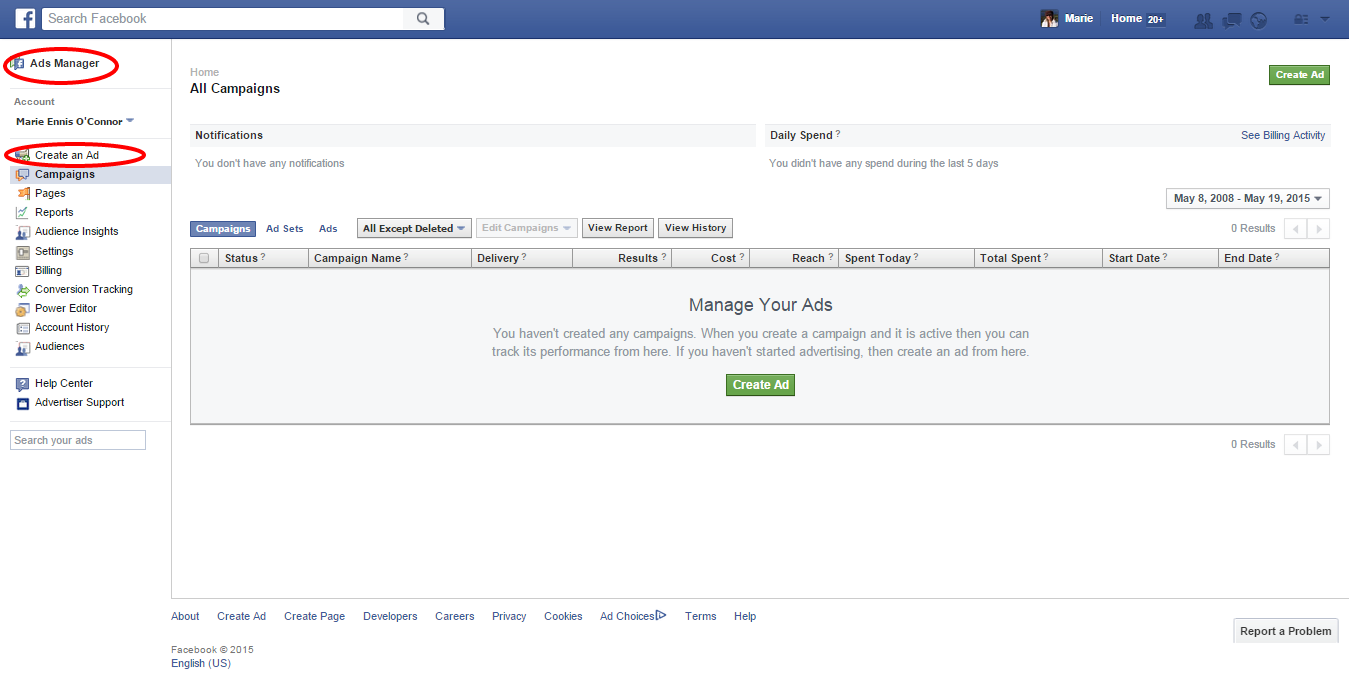
Task: Click the Audience Insights icon
Action: click(x=23, y=231)
